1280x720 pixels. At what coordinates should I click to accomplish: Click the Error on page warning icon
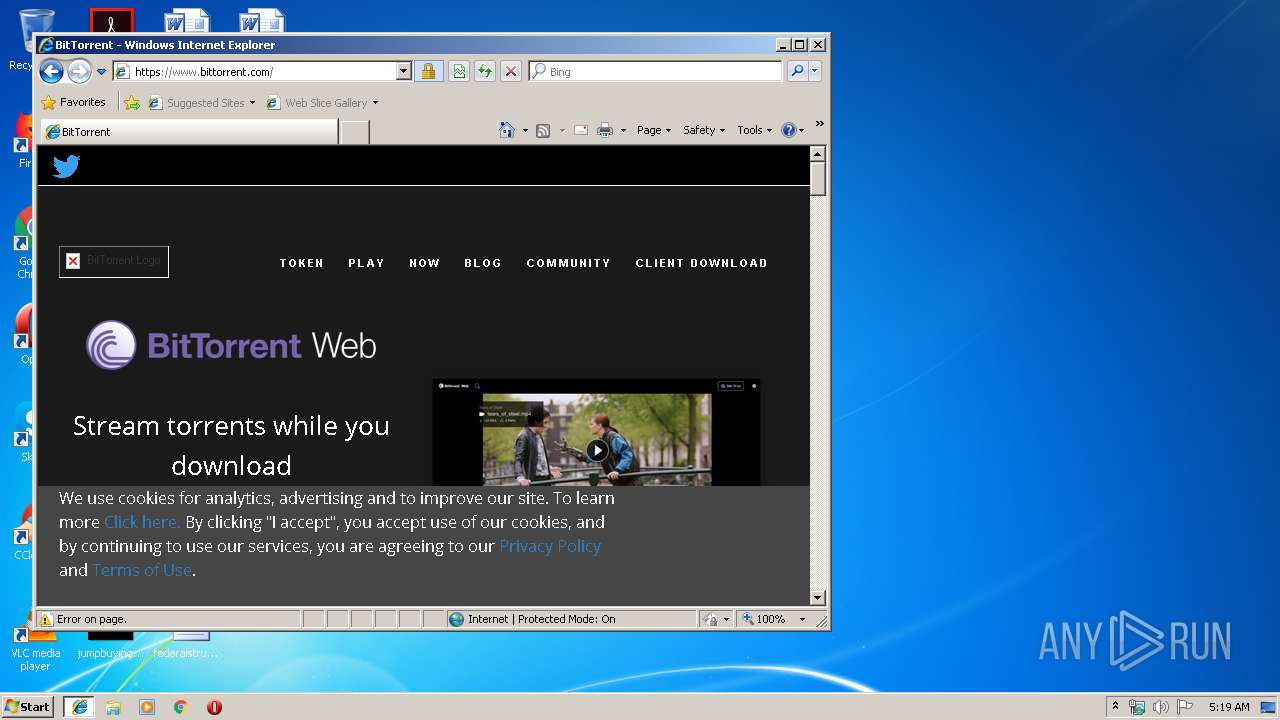click(x=46, y=619)
